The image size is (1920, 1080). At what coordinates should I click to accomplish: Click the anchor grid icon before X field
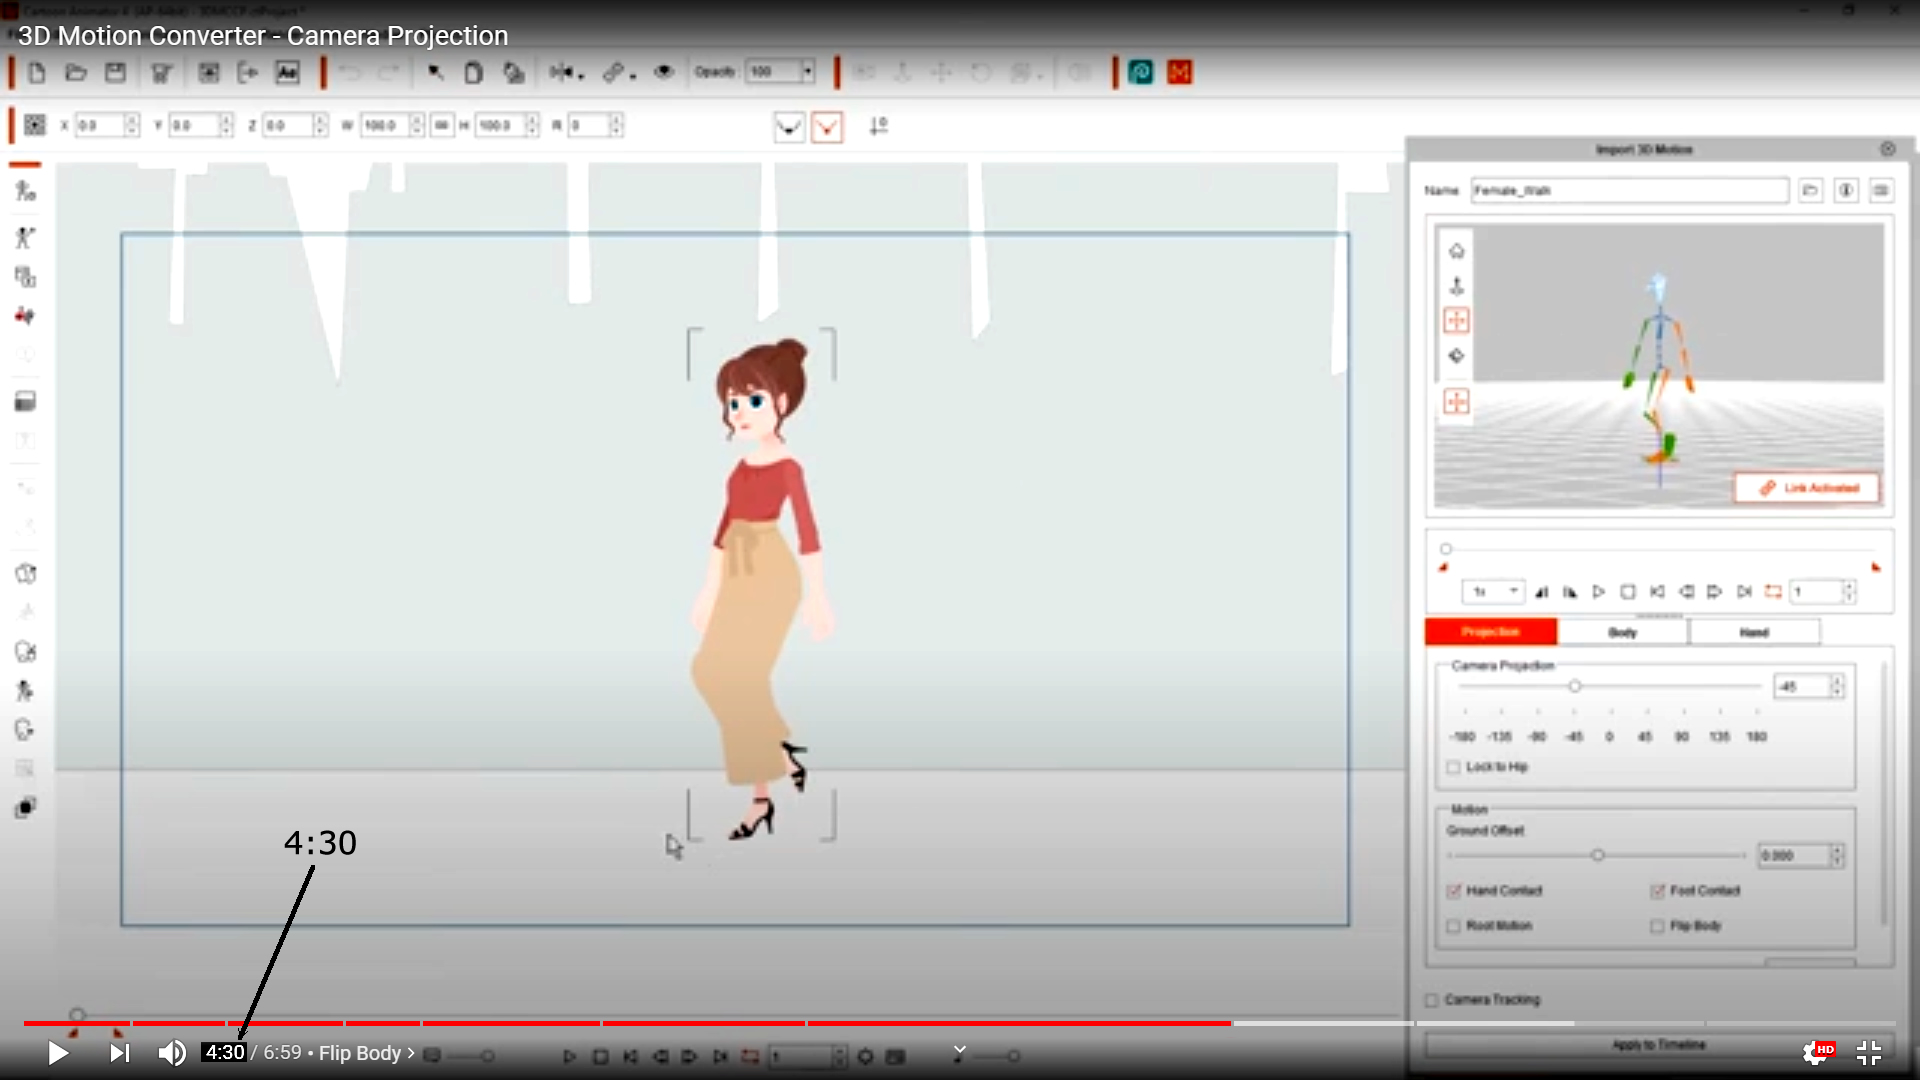(x=35, y=125)
